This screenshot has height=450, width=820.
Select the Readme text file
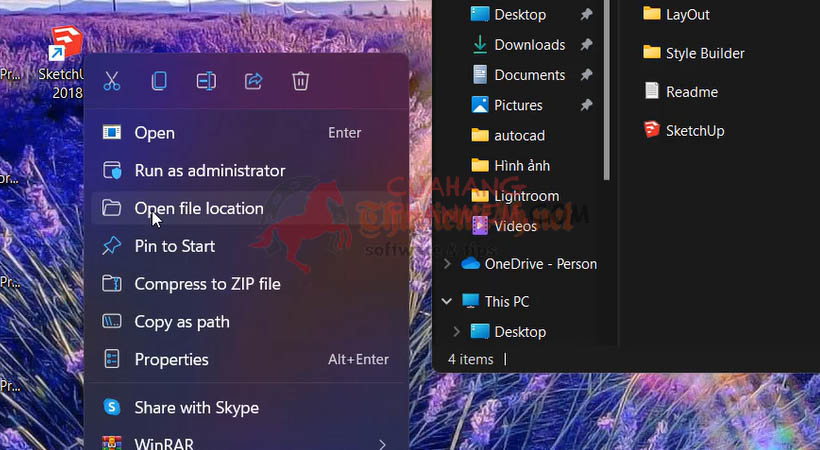[681, 92]
